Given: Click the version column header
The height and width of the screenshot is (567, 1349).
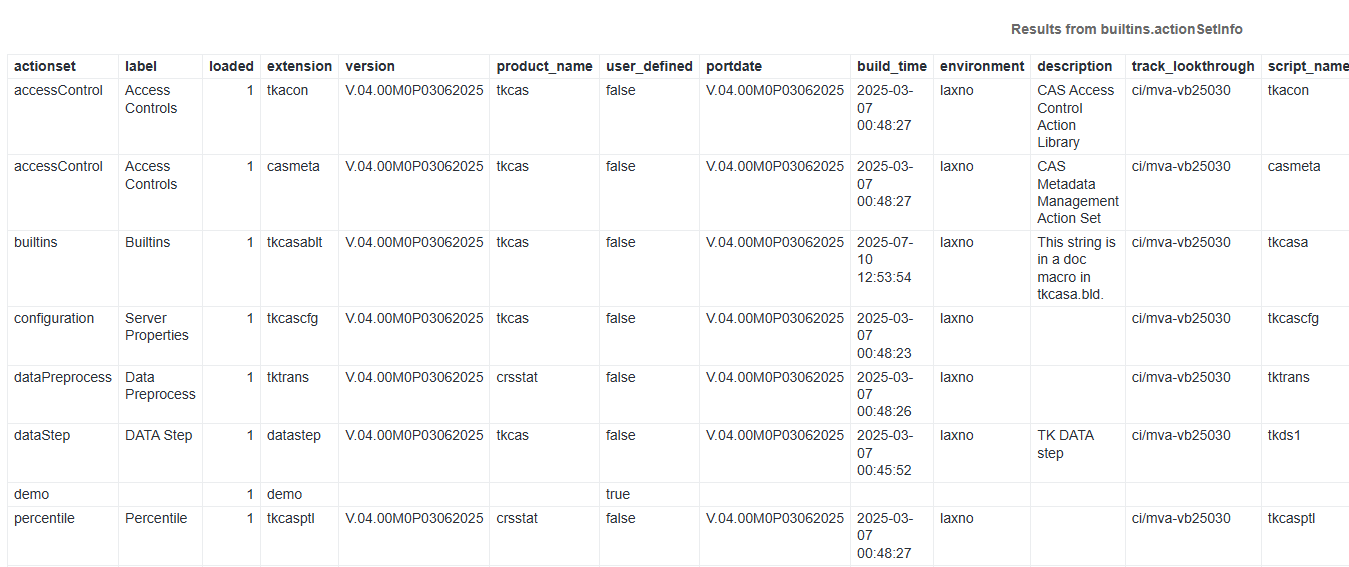Looking at the screenshot, I should point(370,66).
